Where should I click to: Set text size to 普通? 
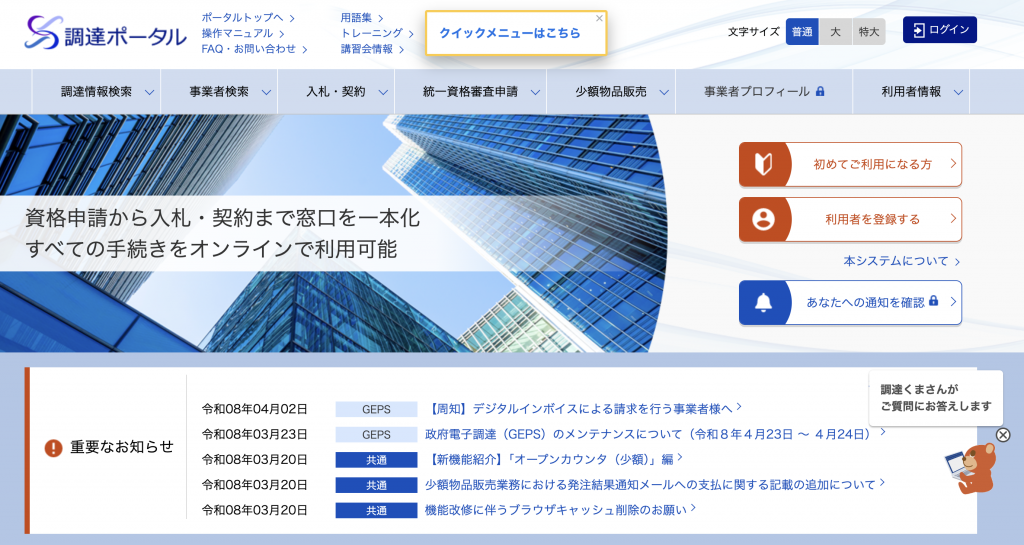point(802,31)
